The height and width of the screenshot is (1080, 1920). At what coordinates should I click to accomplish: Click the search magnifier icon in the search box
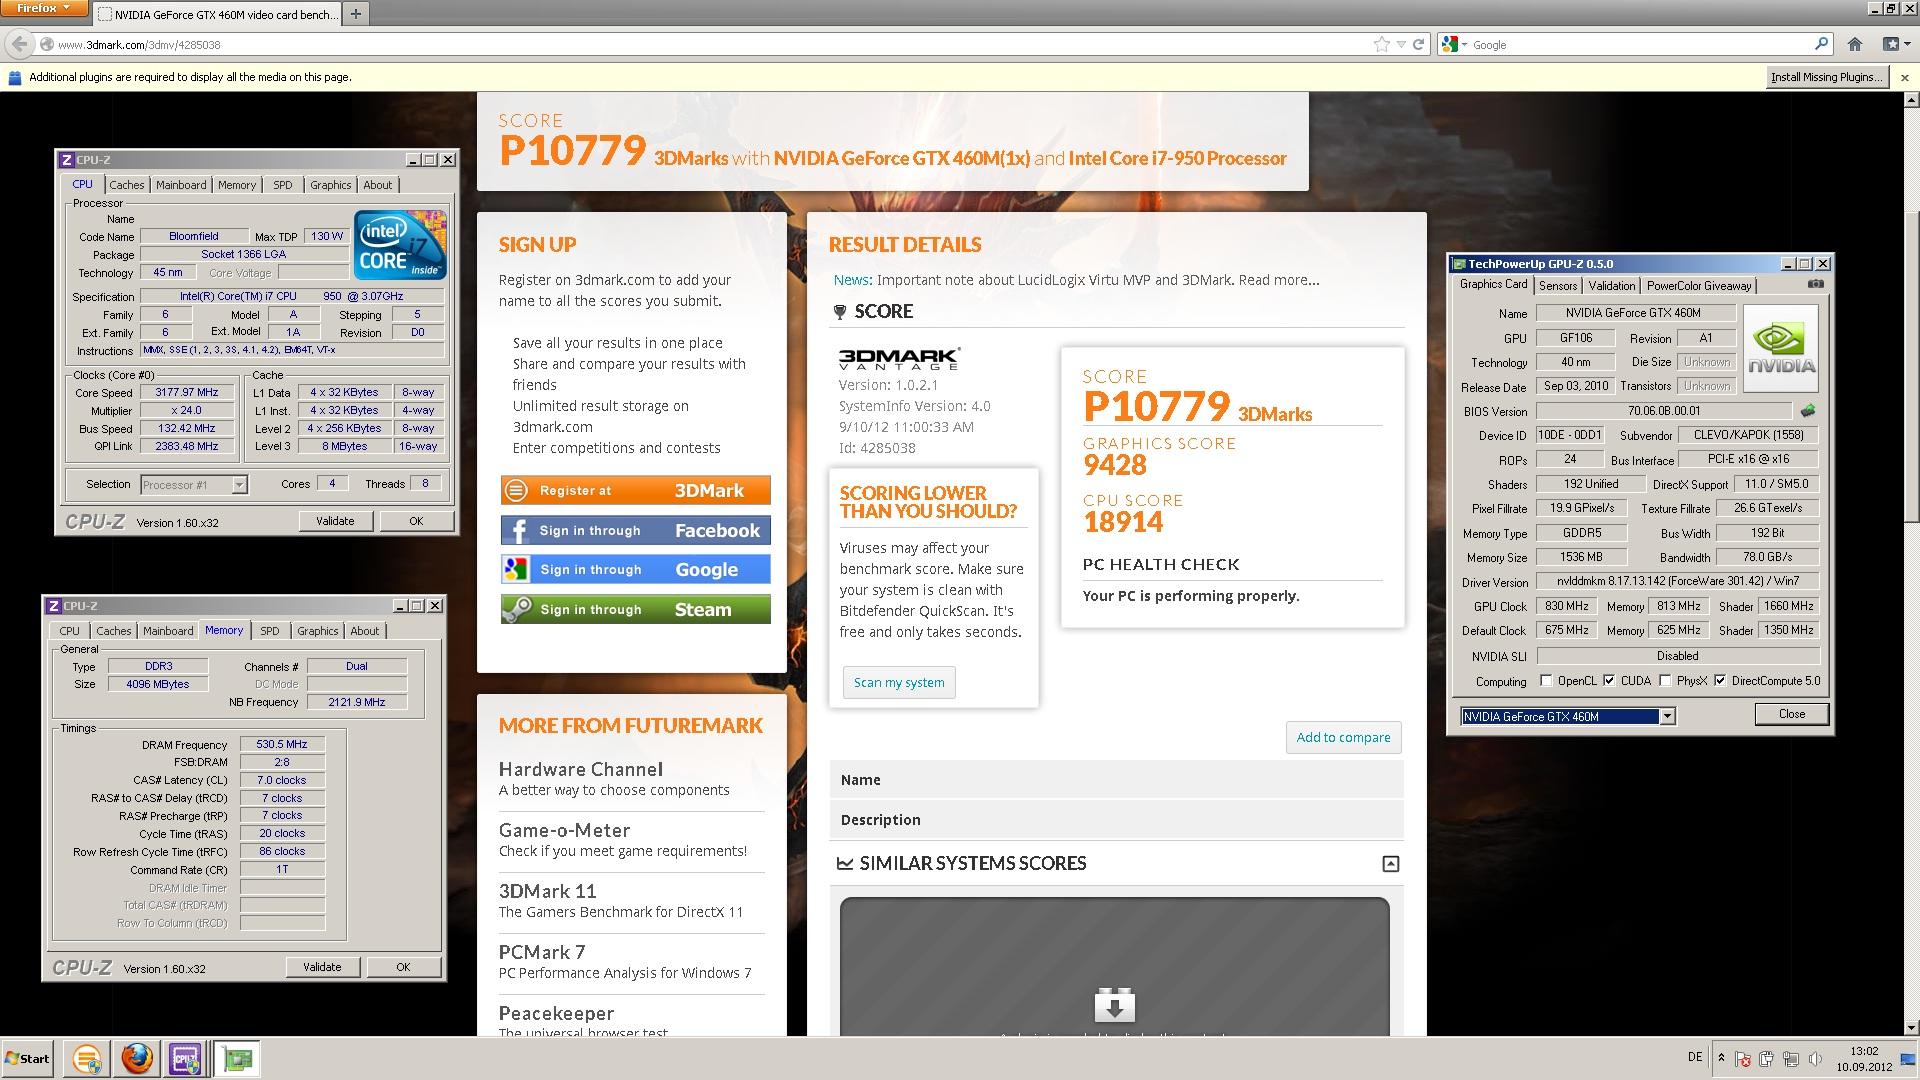(1821, 44)
